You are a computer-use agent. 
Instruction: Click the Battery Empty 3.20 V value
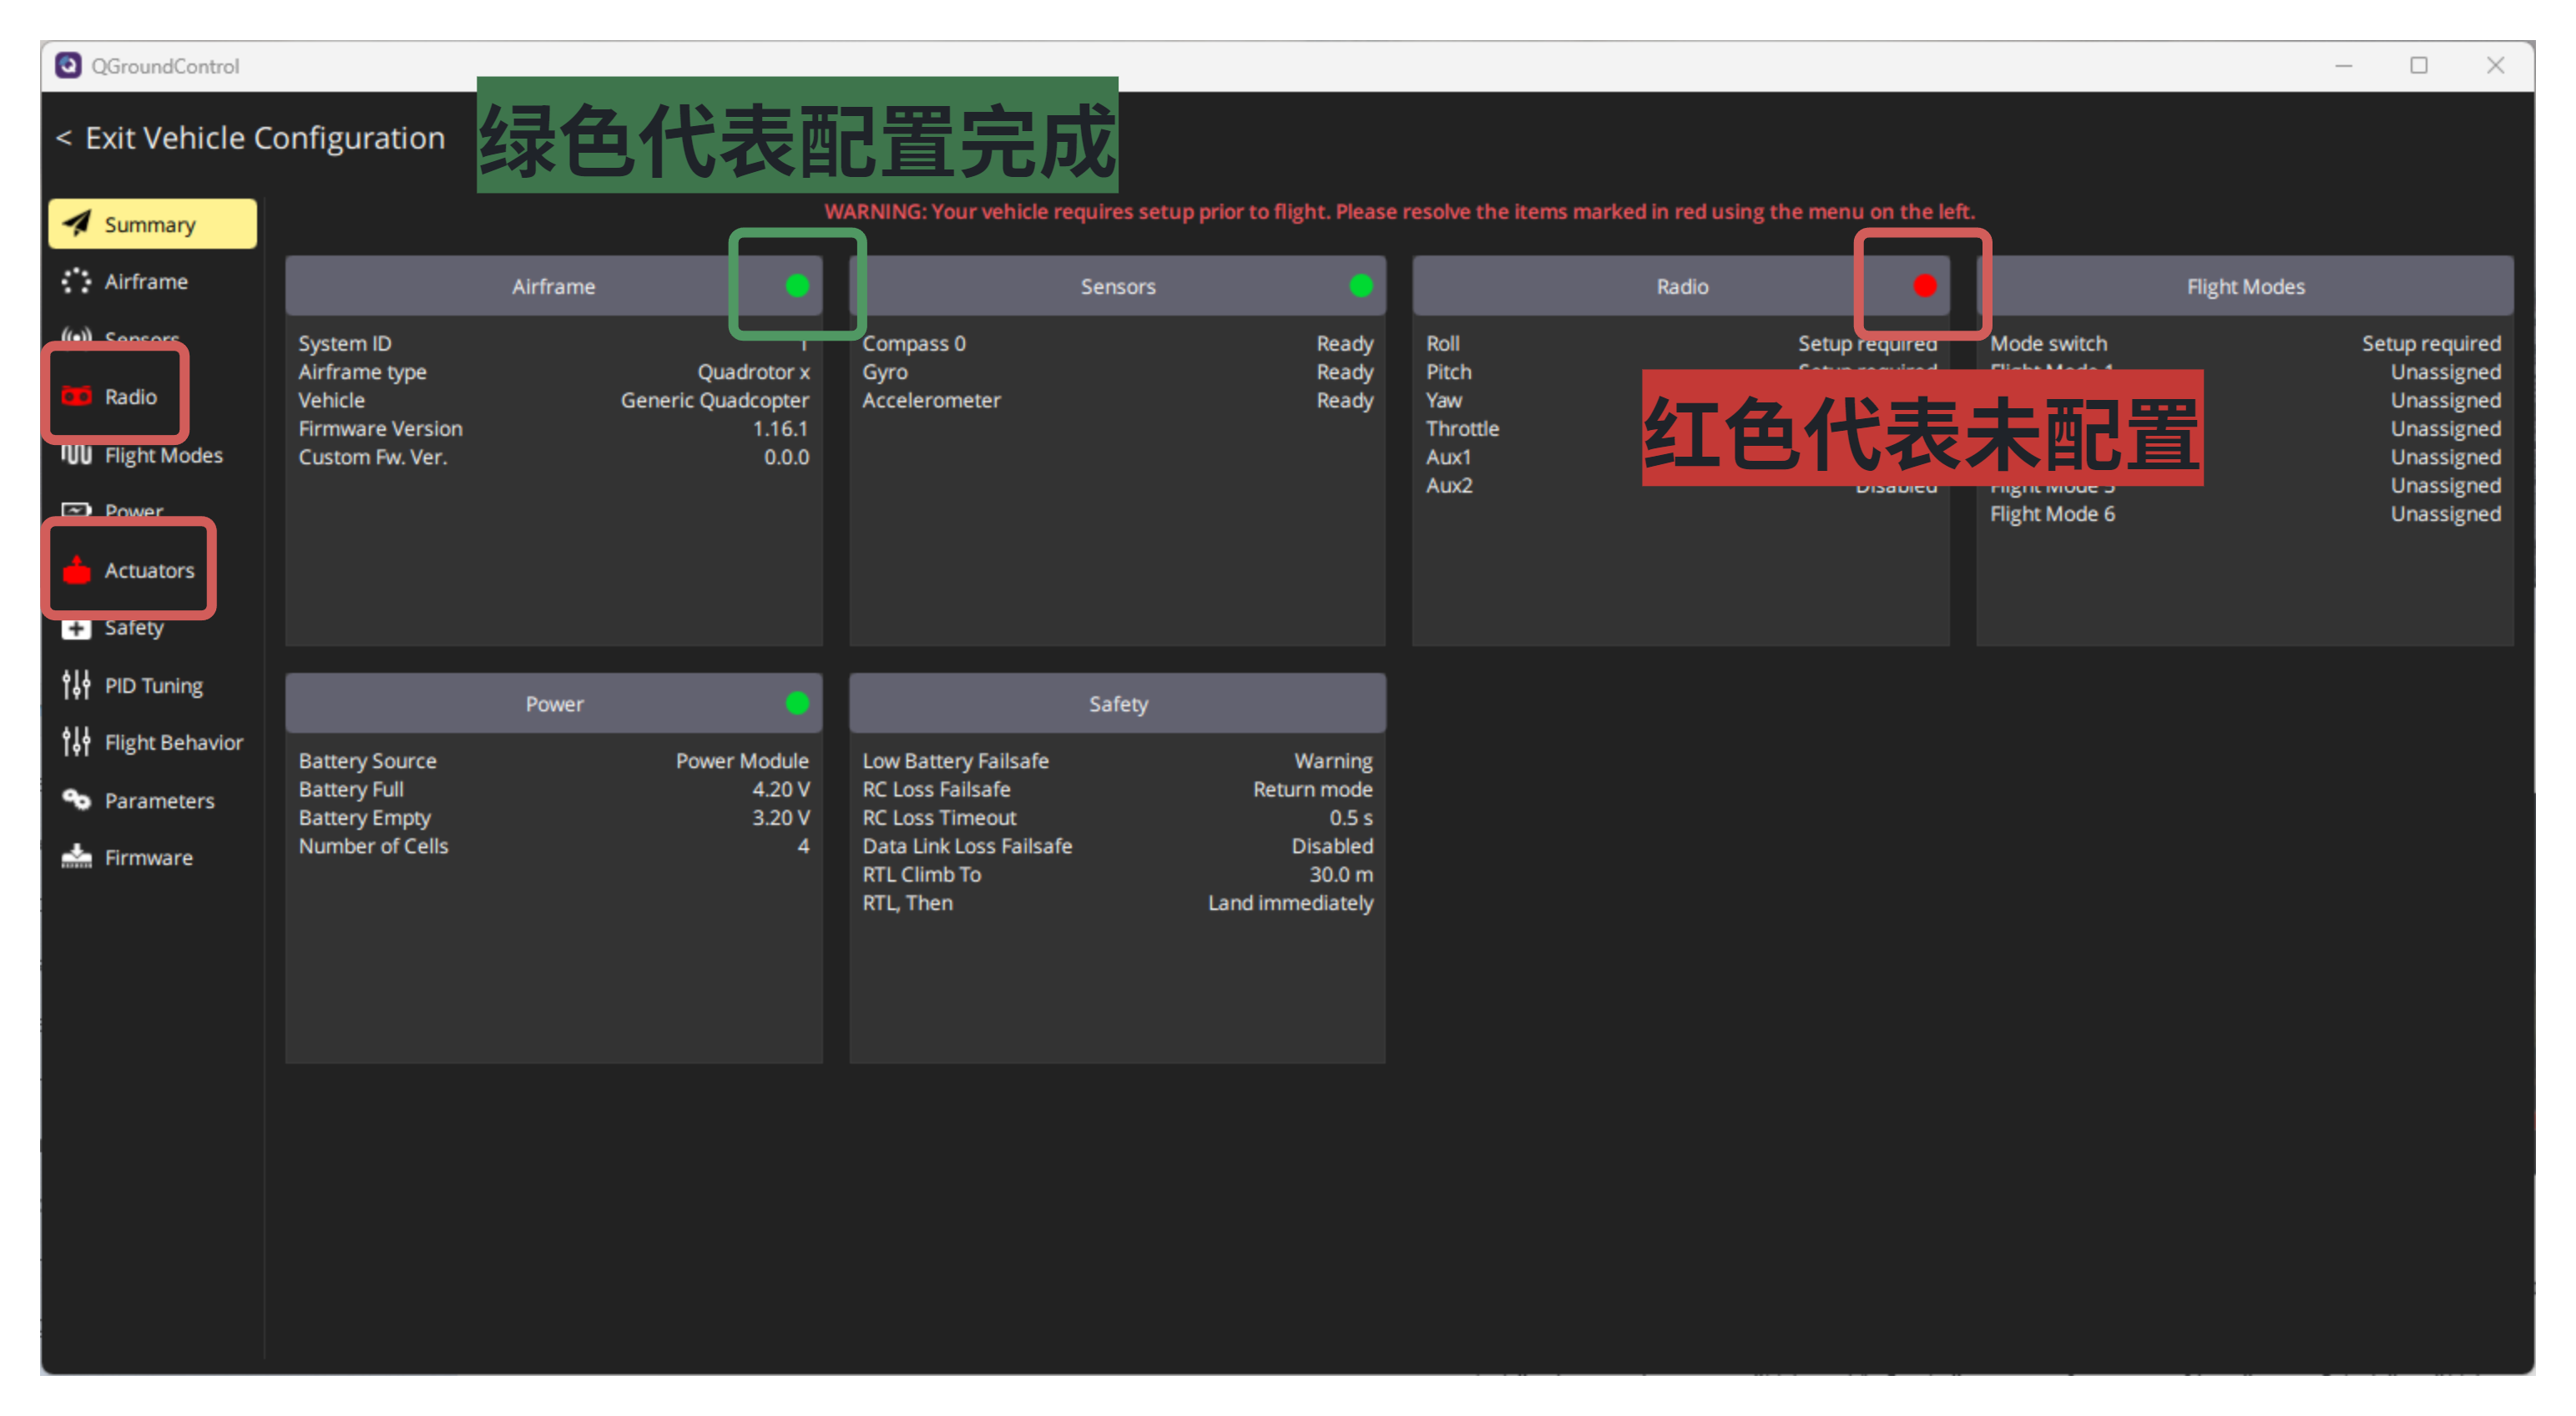coord(780,817)
